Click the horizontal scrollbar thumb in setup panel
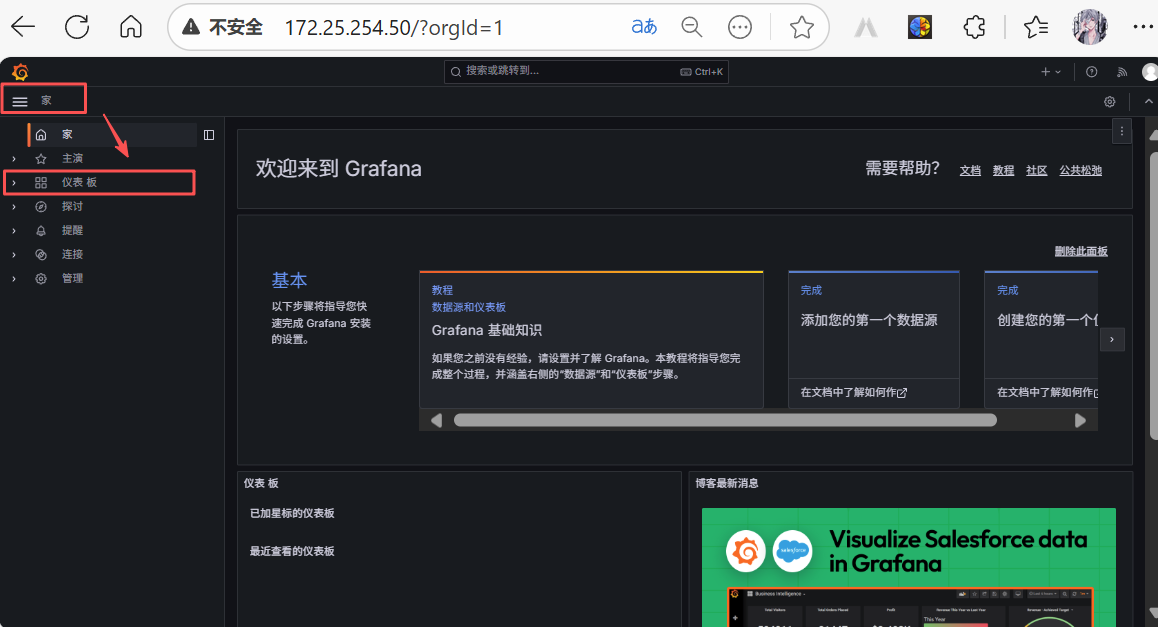 click(x=725, y=420)
